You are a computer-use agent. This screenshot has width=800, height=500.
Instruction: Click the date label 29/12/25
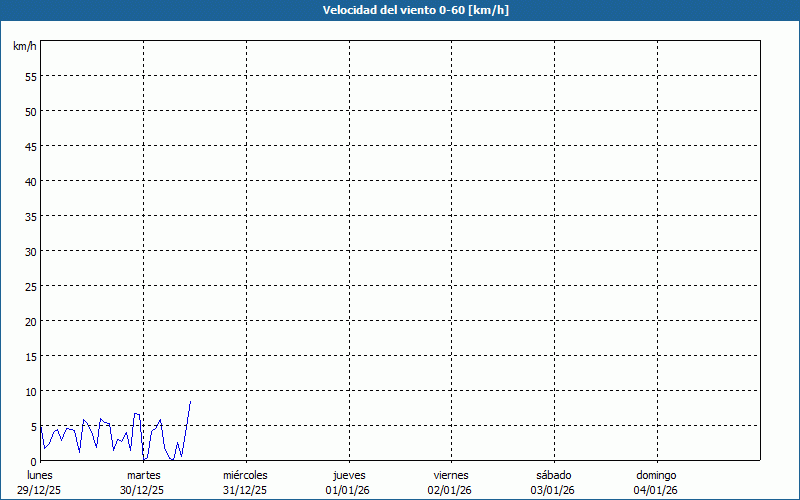click(x=40, y=490)
